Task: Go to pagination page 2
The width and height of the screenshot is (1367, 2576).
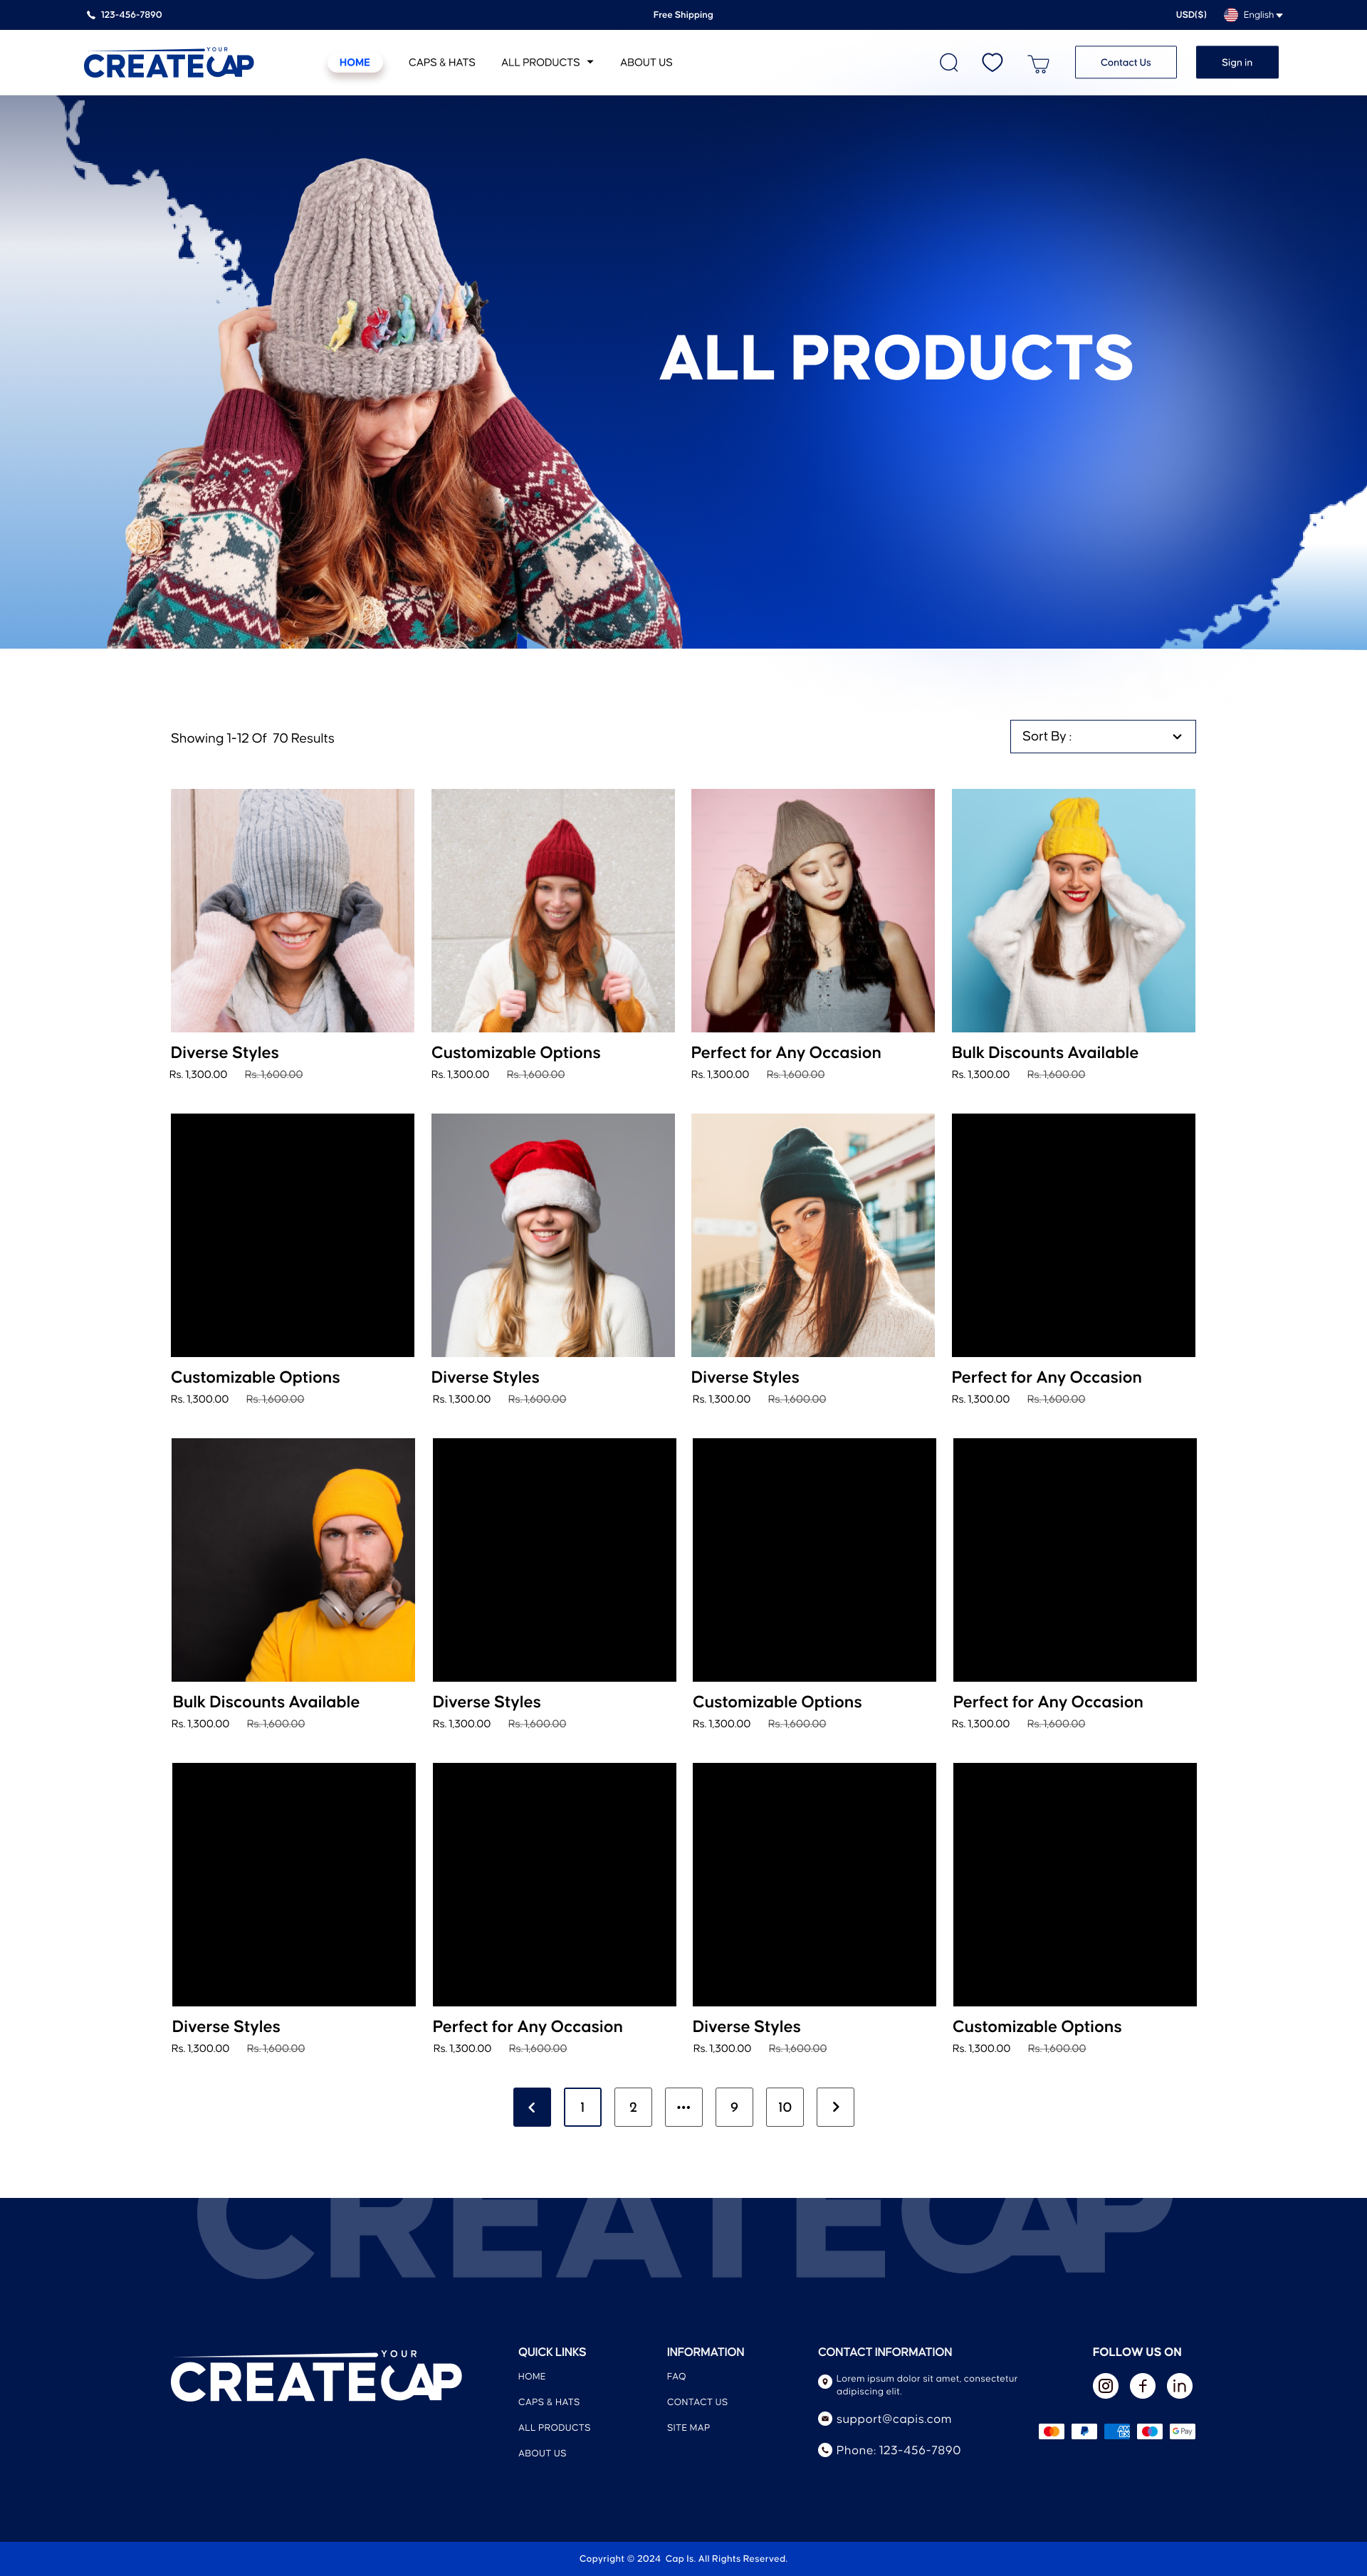Action: (x=633, y=2106)
